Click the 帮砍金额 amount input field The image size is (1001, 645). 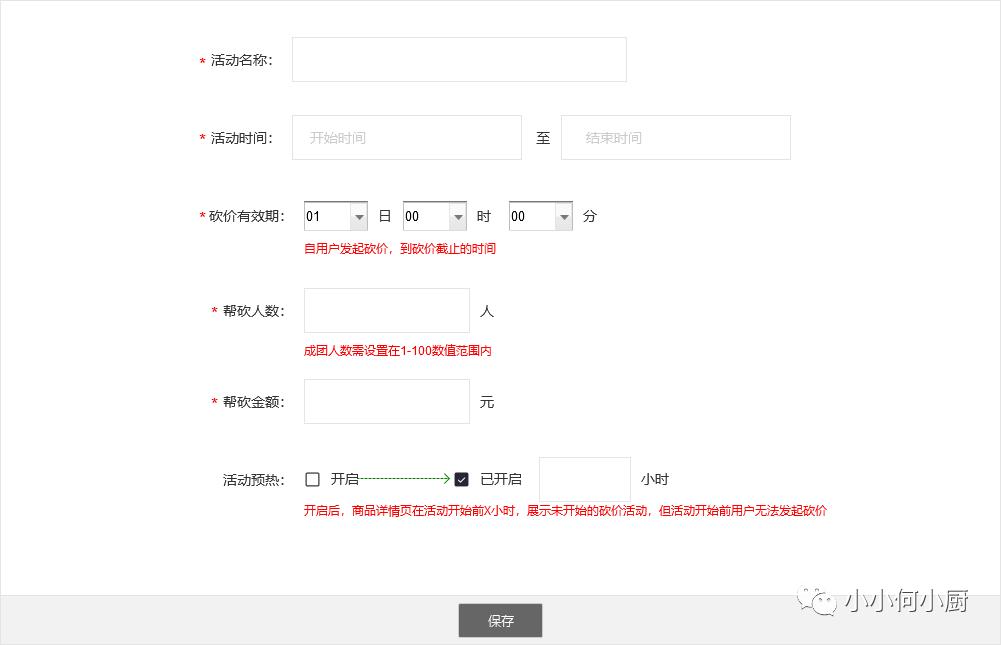point(386,401)
